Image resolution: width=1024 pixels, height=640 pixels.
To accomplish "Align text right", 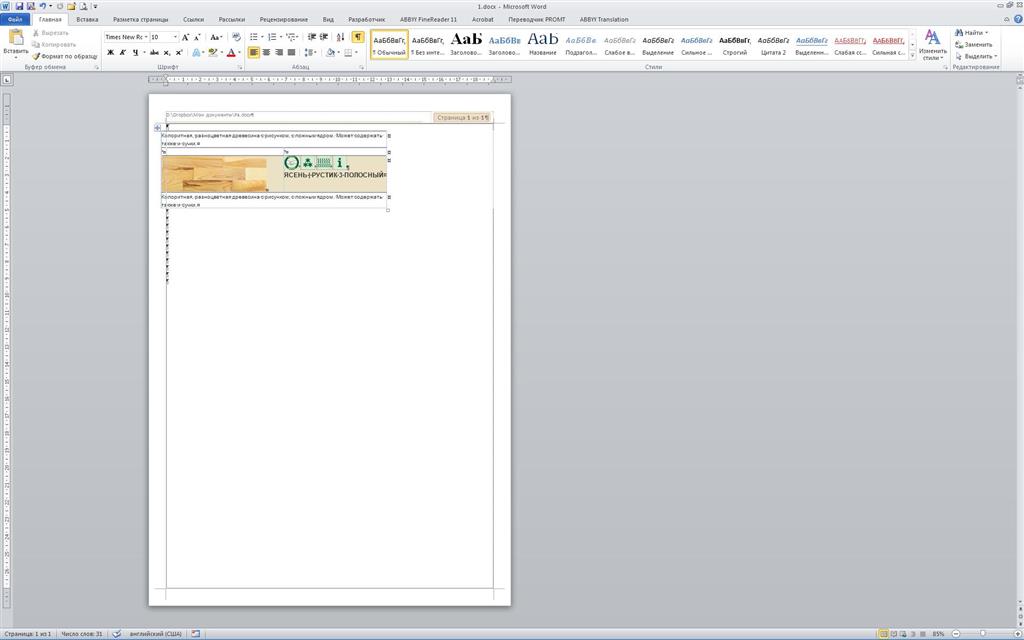I will pyautogui.click(x=279, y=52).
